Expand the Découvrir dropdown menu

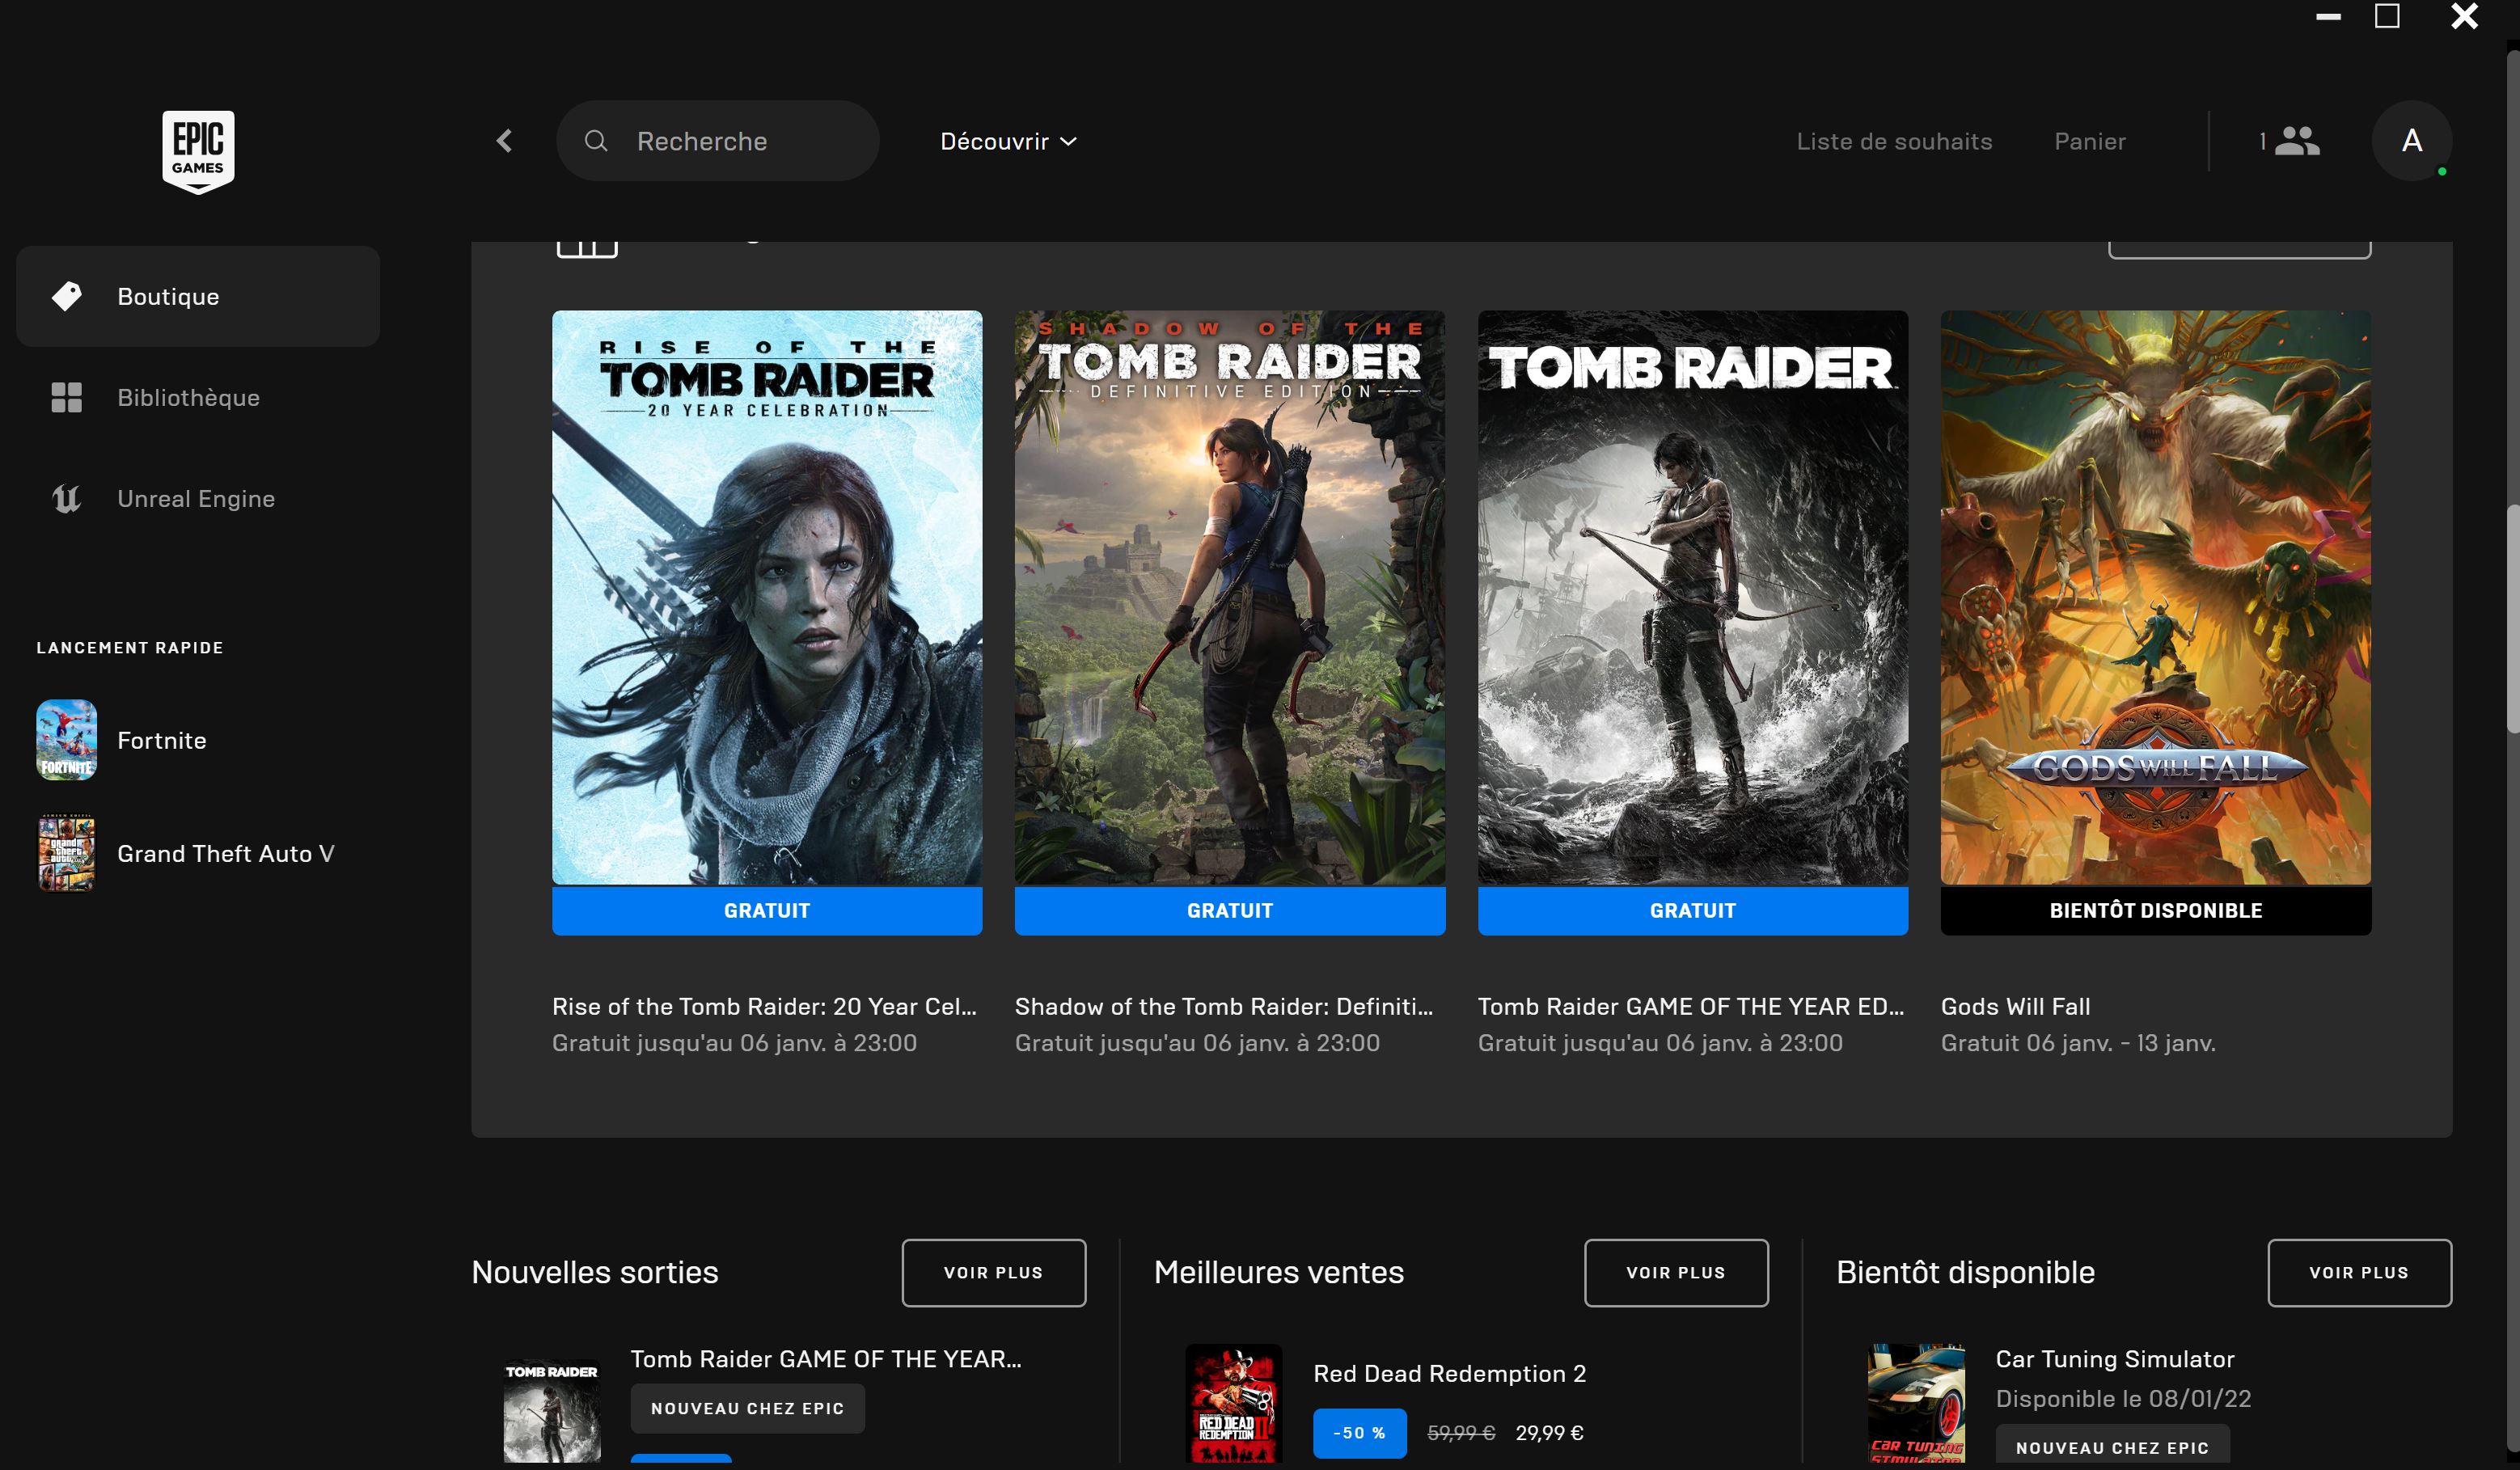(x=1008, y=140)
